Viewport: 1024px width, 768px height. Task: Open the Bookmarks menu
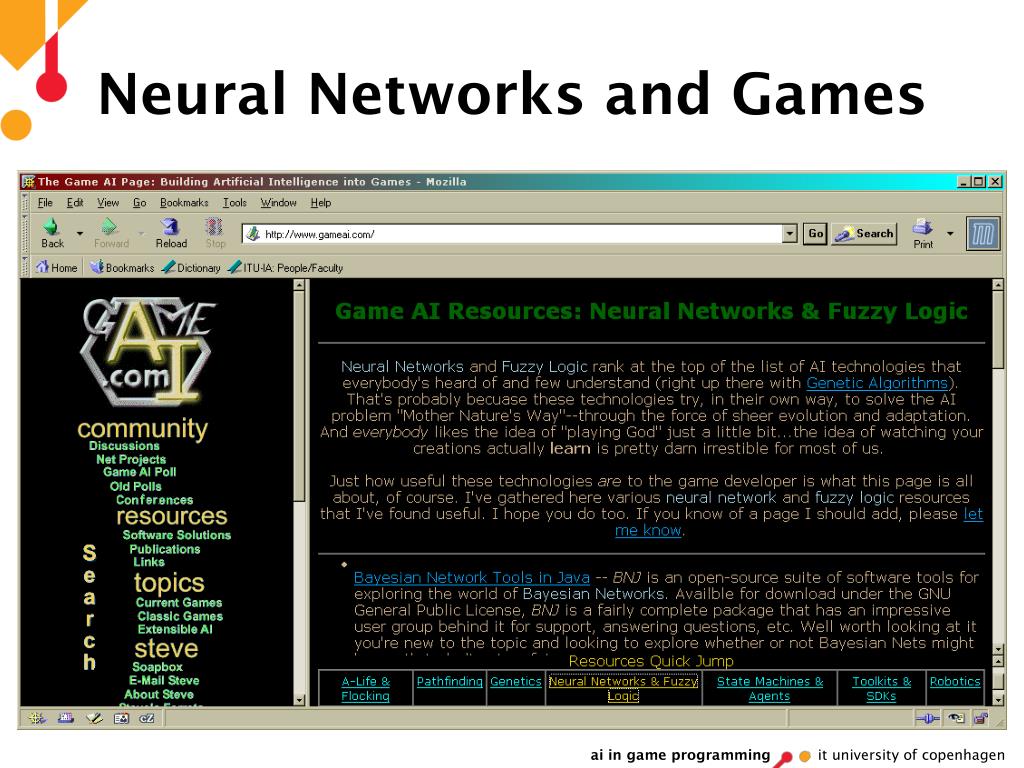pos(184,202)
